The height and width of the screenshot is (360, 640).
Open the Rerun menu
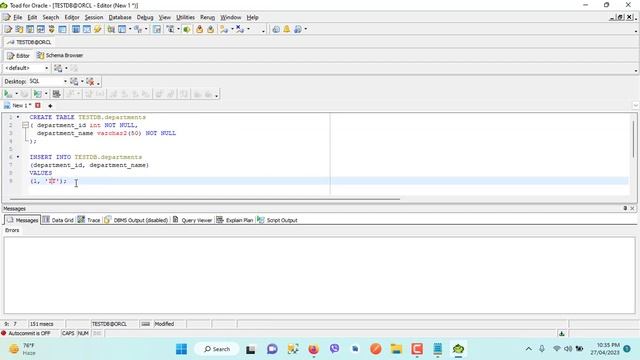pyautogui.click(x=207, y=17)
